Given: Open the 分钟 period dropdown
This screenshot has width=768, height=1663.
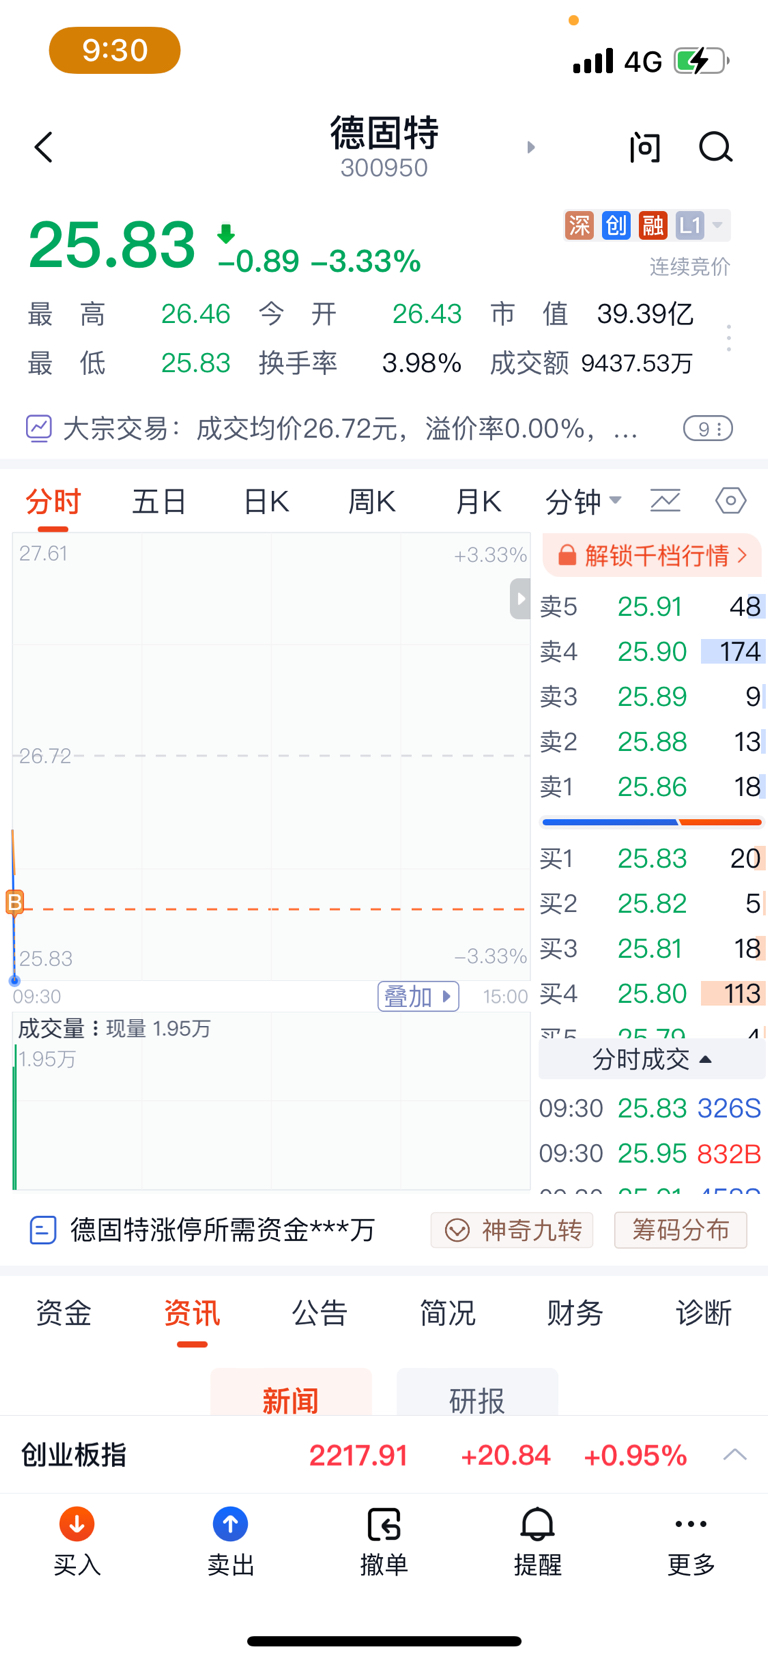Looking at the screenshot, I should pos(584,501).
